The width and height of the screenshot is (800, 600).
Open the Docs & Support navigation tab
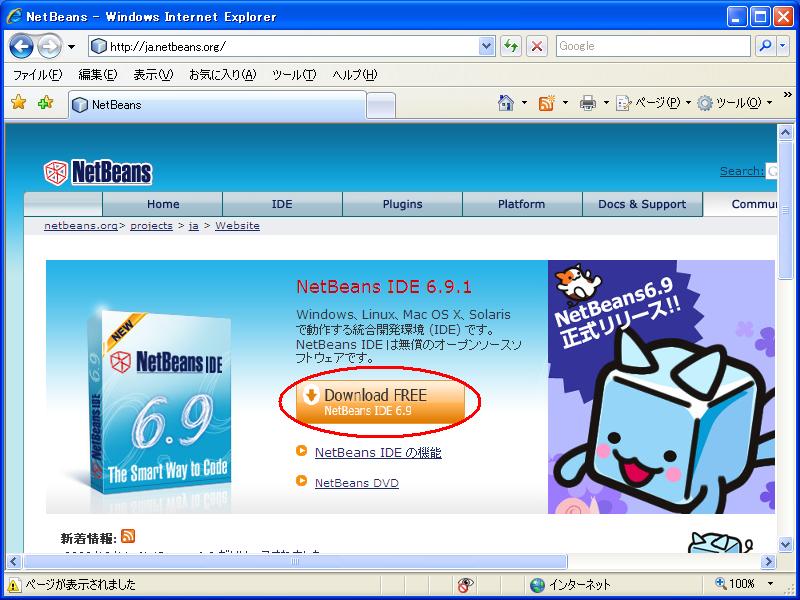pos(642,204)
